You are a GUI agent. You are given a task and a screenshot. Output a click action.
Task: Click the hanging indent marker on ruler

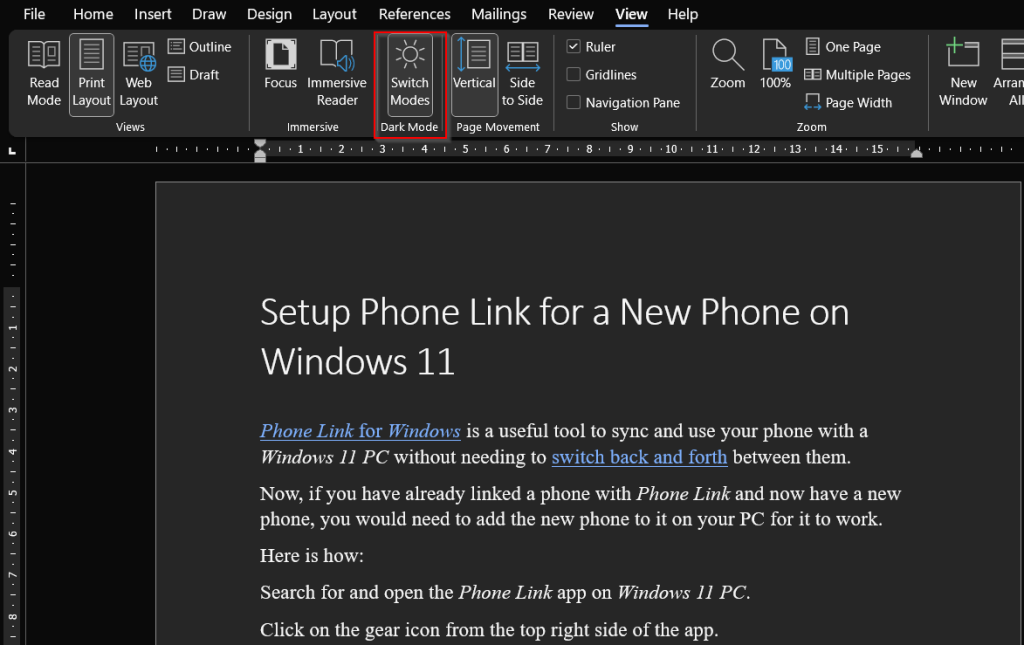coord(260,153)
